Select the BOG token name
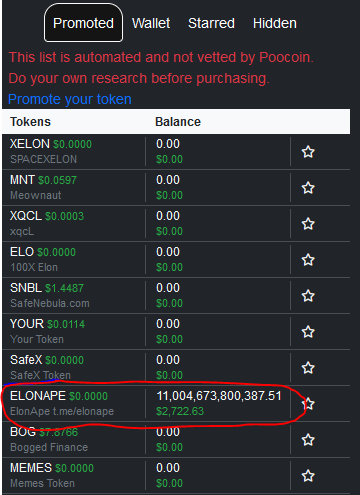This screenshot has width=360, height=495. 23,432
